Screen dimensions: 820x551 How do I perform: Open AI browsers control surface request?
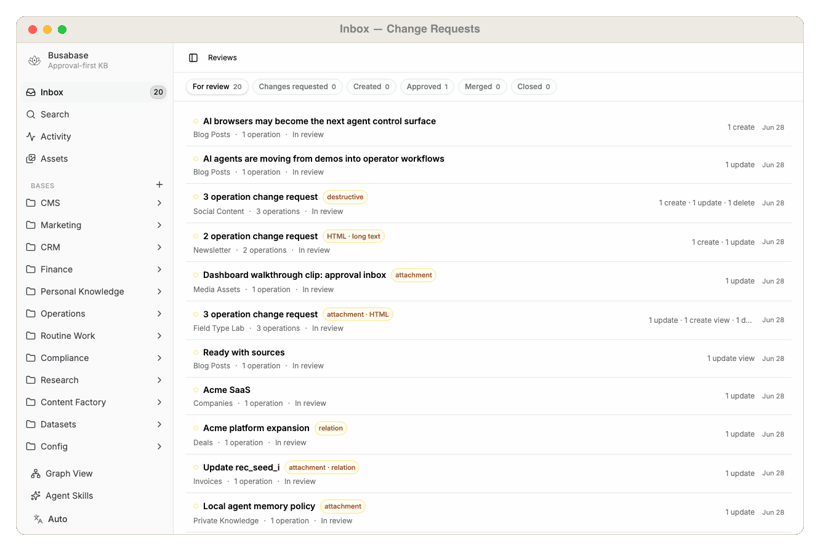[488, 128]
